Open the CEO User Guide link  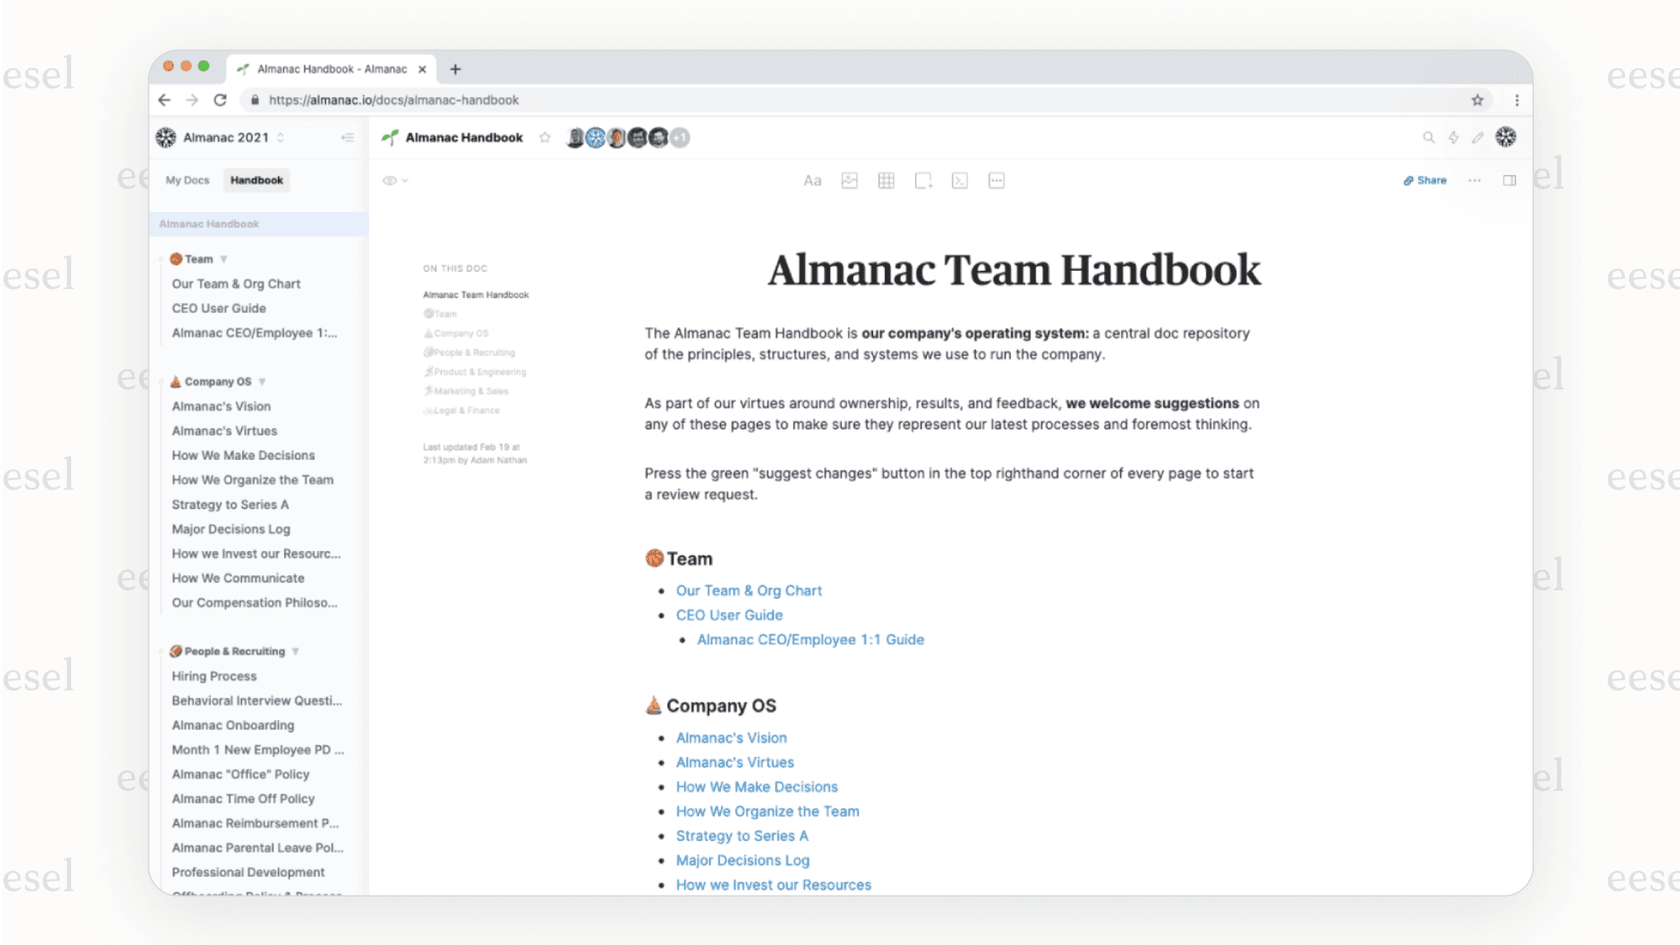pos(729,615)
